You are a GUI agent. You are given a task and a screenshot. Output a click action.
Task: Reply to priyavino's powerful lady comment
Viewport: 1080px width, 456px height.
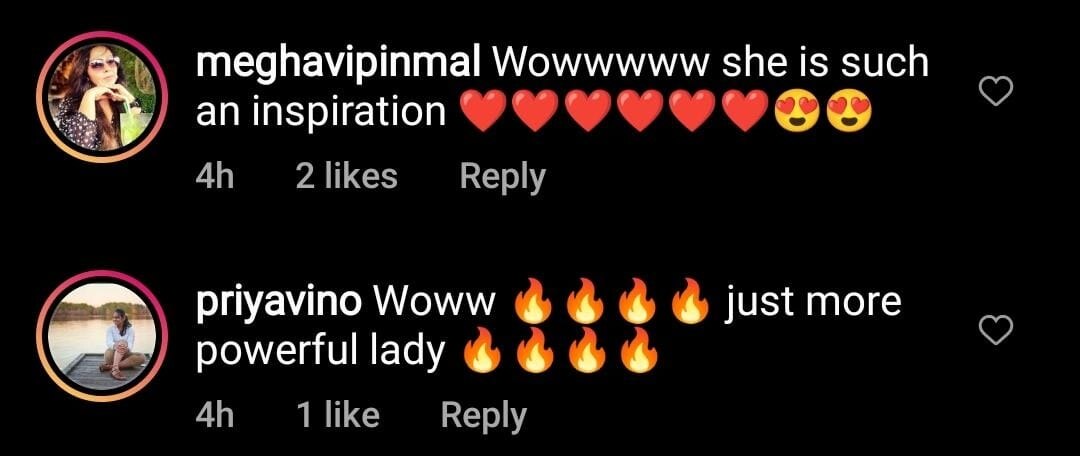point(484,415)
